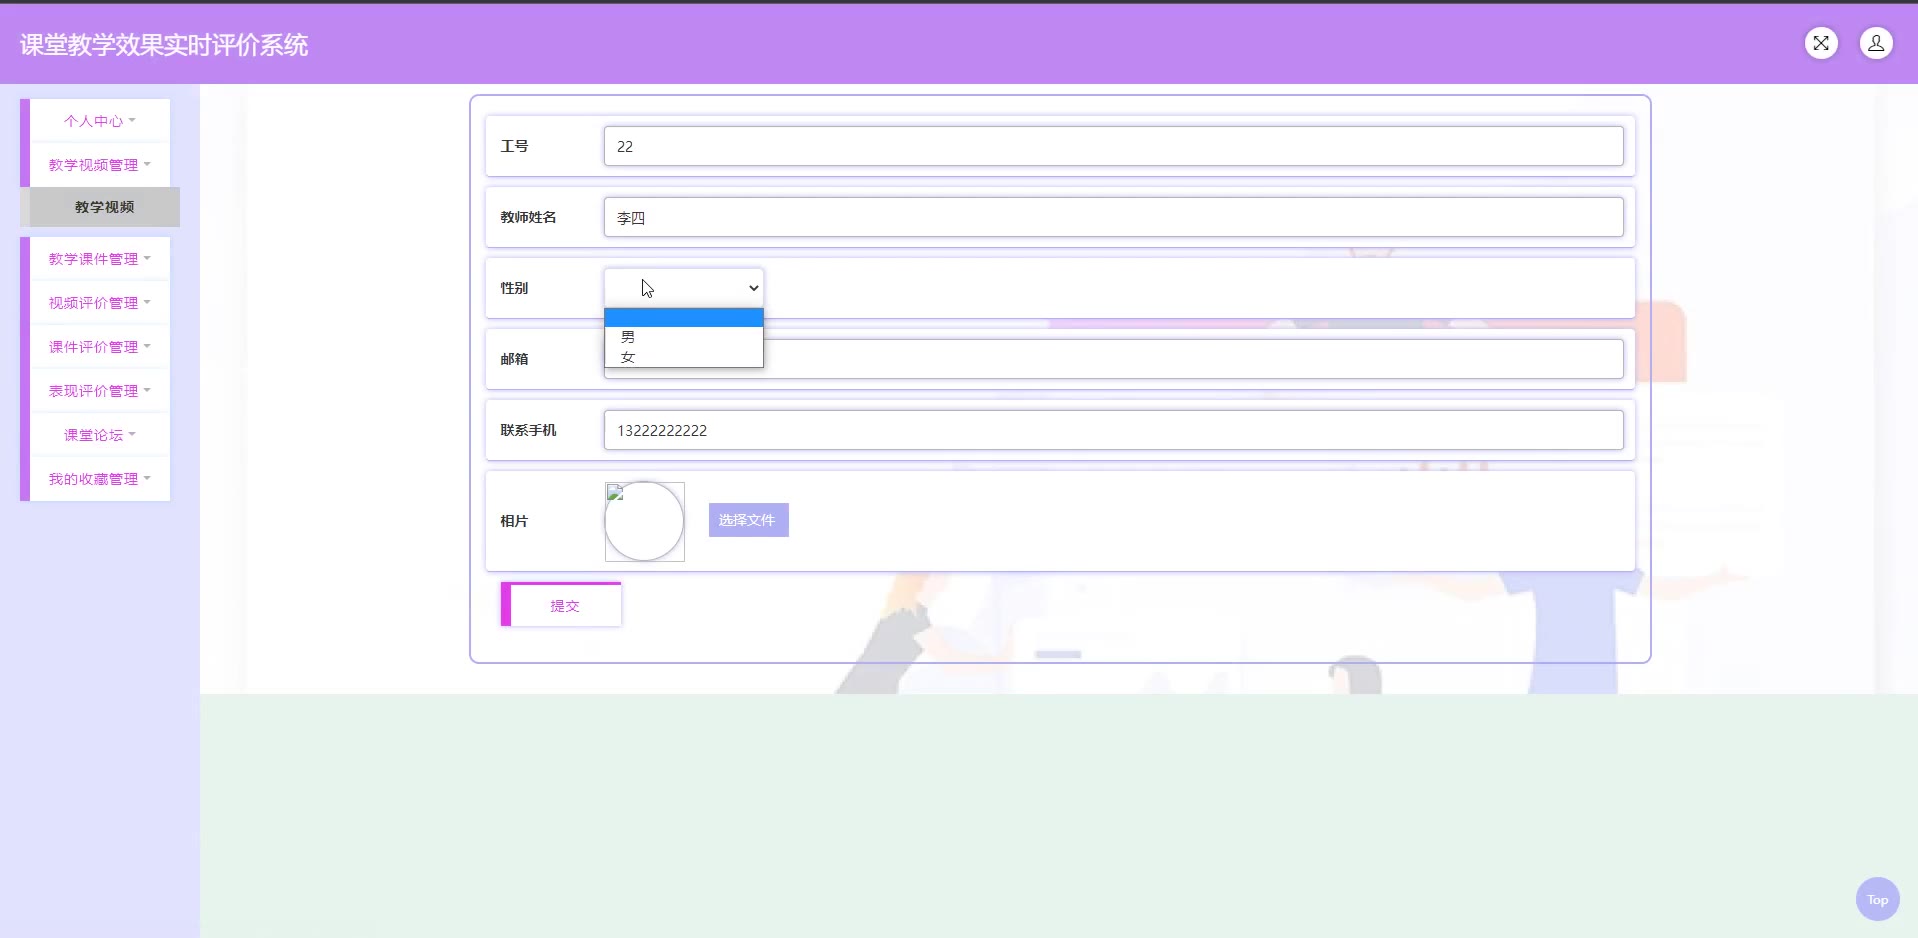Screen dimensions: 1918x938
Task: Expand the 课件评价管理 sidebar menu
Action: click(100, 347)
